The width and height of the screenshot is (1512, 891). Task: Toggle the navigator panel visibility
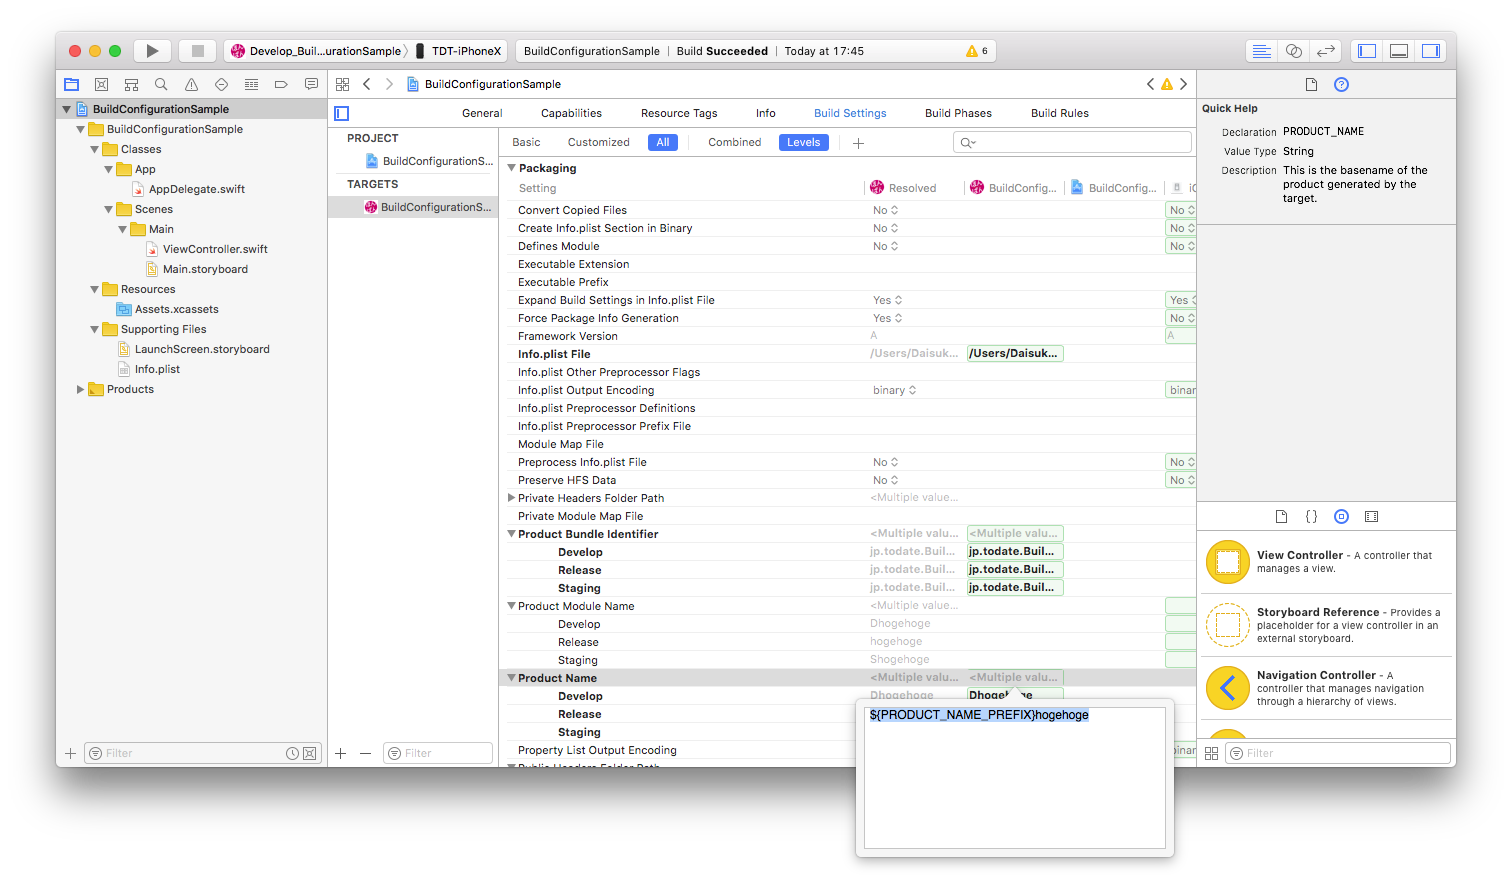(x=1366, y=50)
